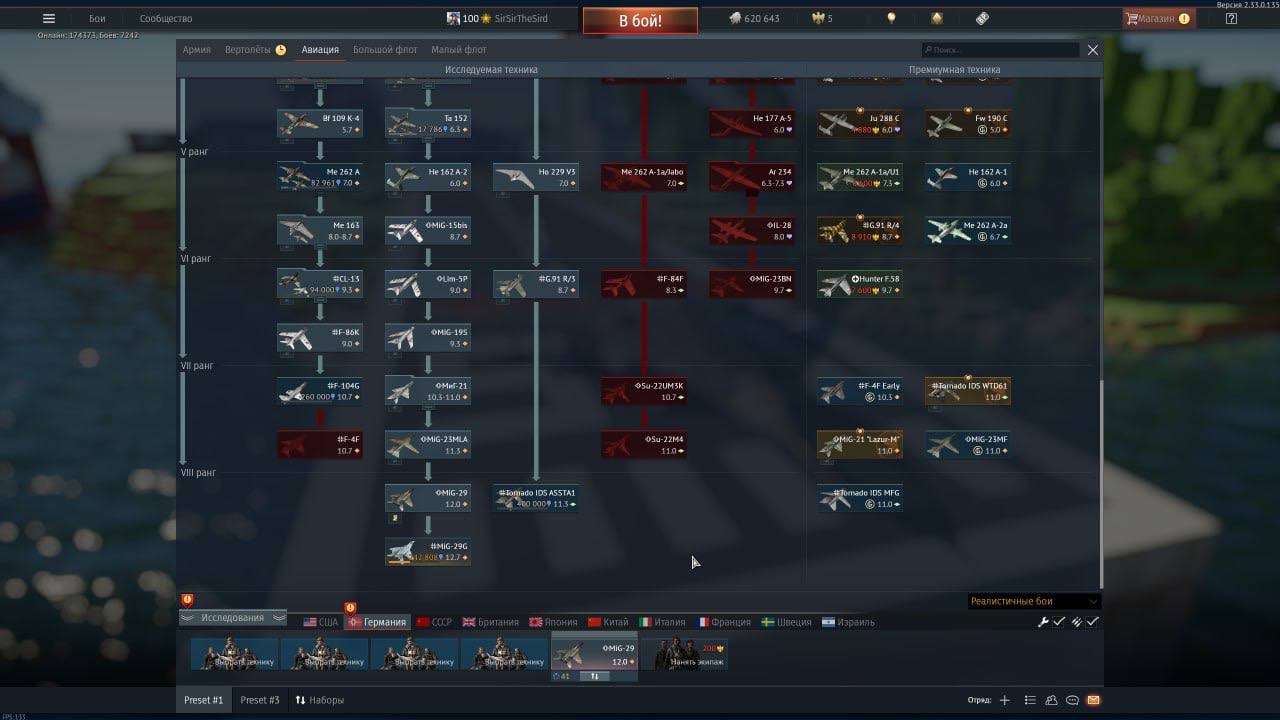This screenshot has height=720, width=1280.
Task: Open the Реалистичные бои game mode dropdown
Action: click(1034, 601)
